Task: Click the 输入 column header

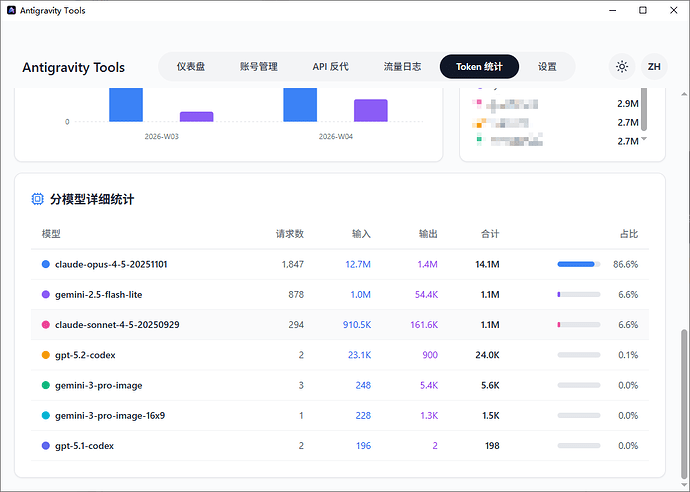Action: 361,234
